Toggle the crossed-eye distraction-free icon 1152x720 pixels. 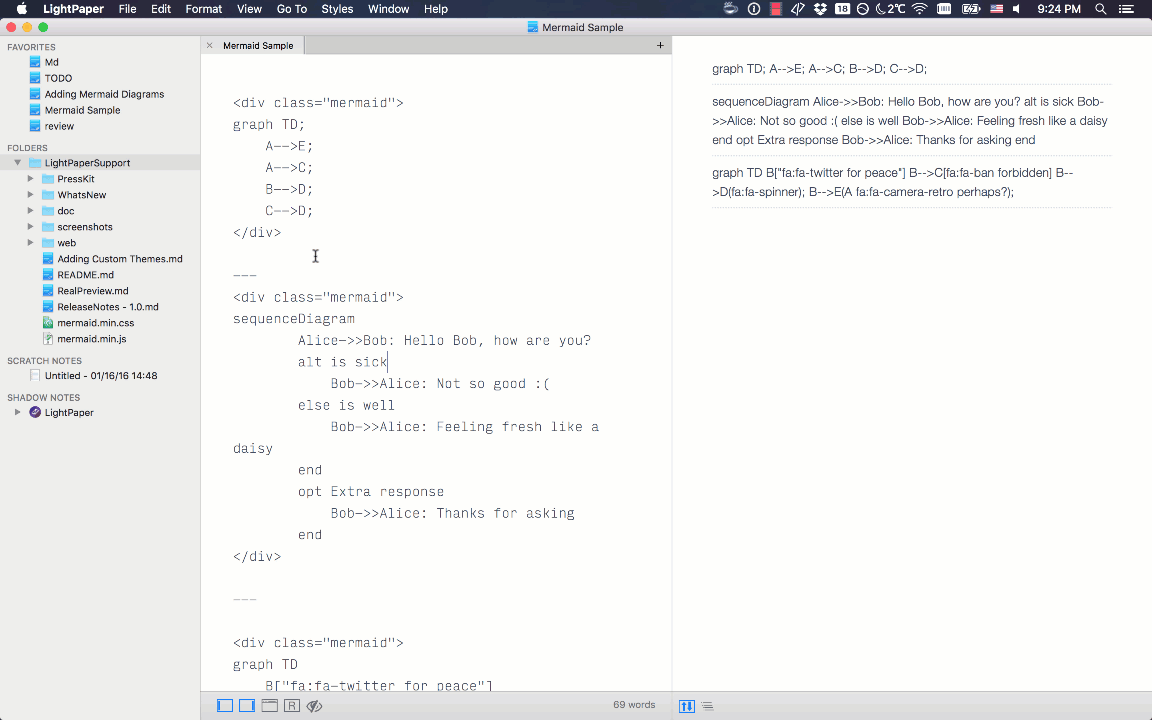click(x=314, y=705)
